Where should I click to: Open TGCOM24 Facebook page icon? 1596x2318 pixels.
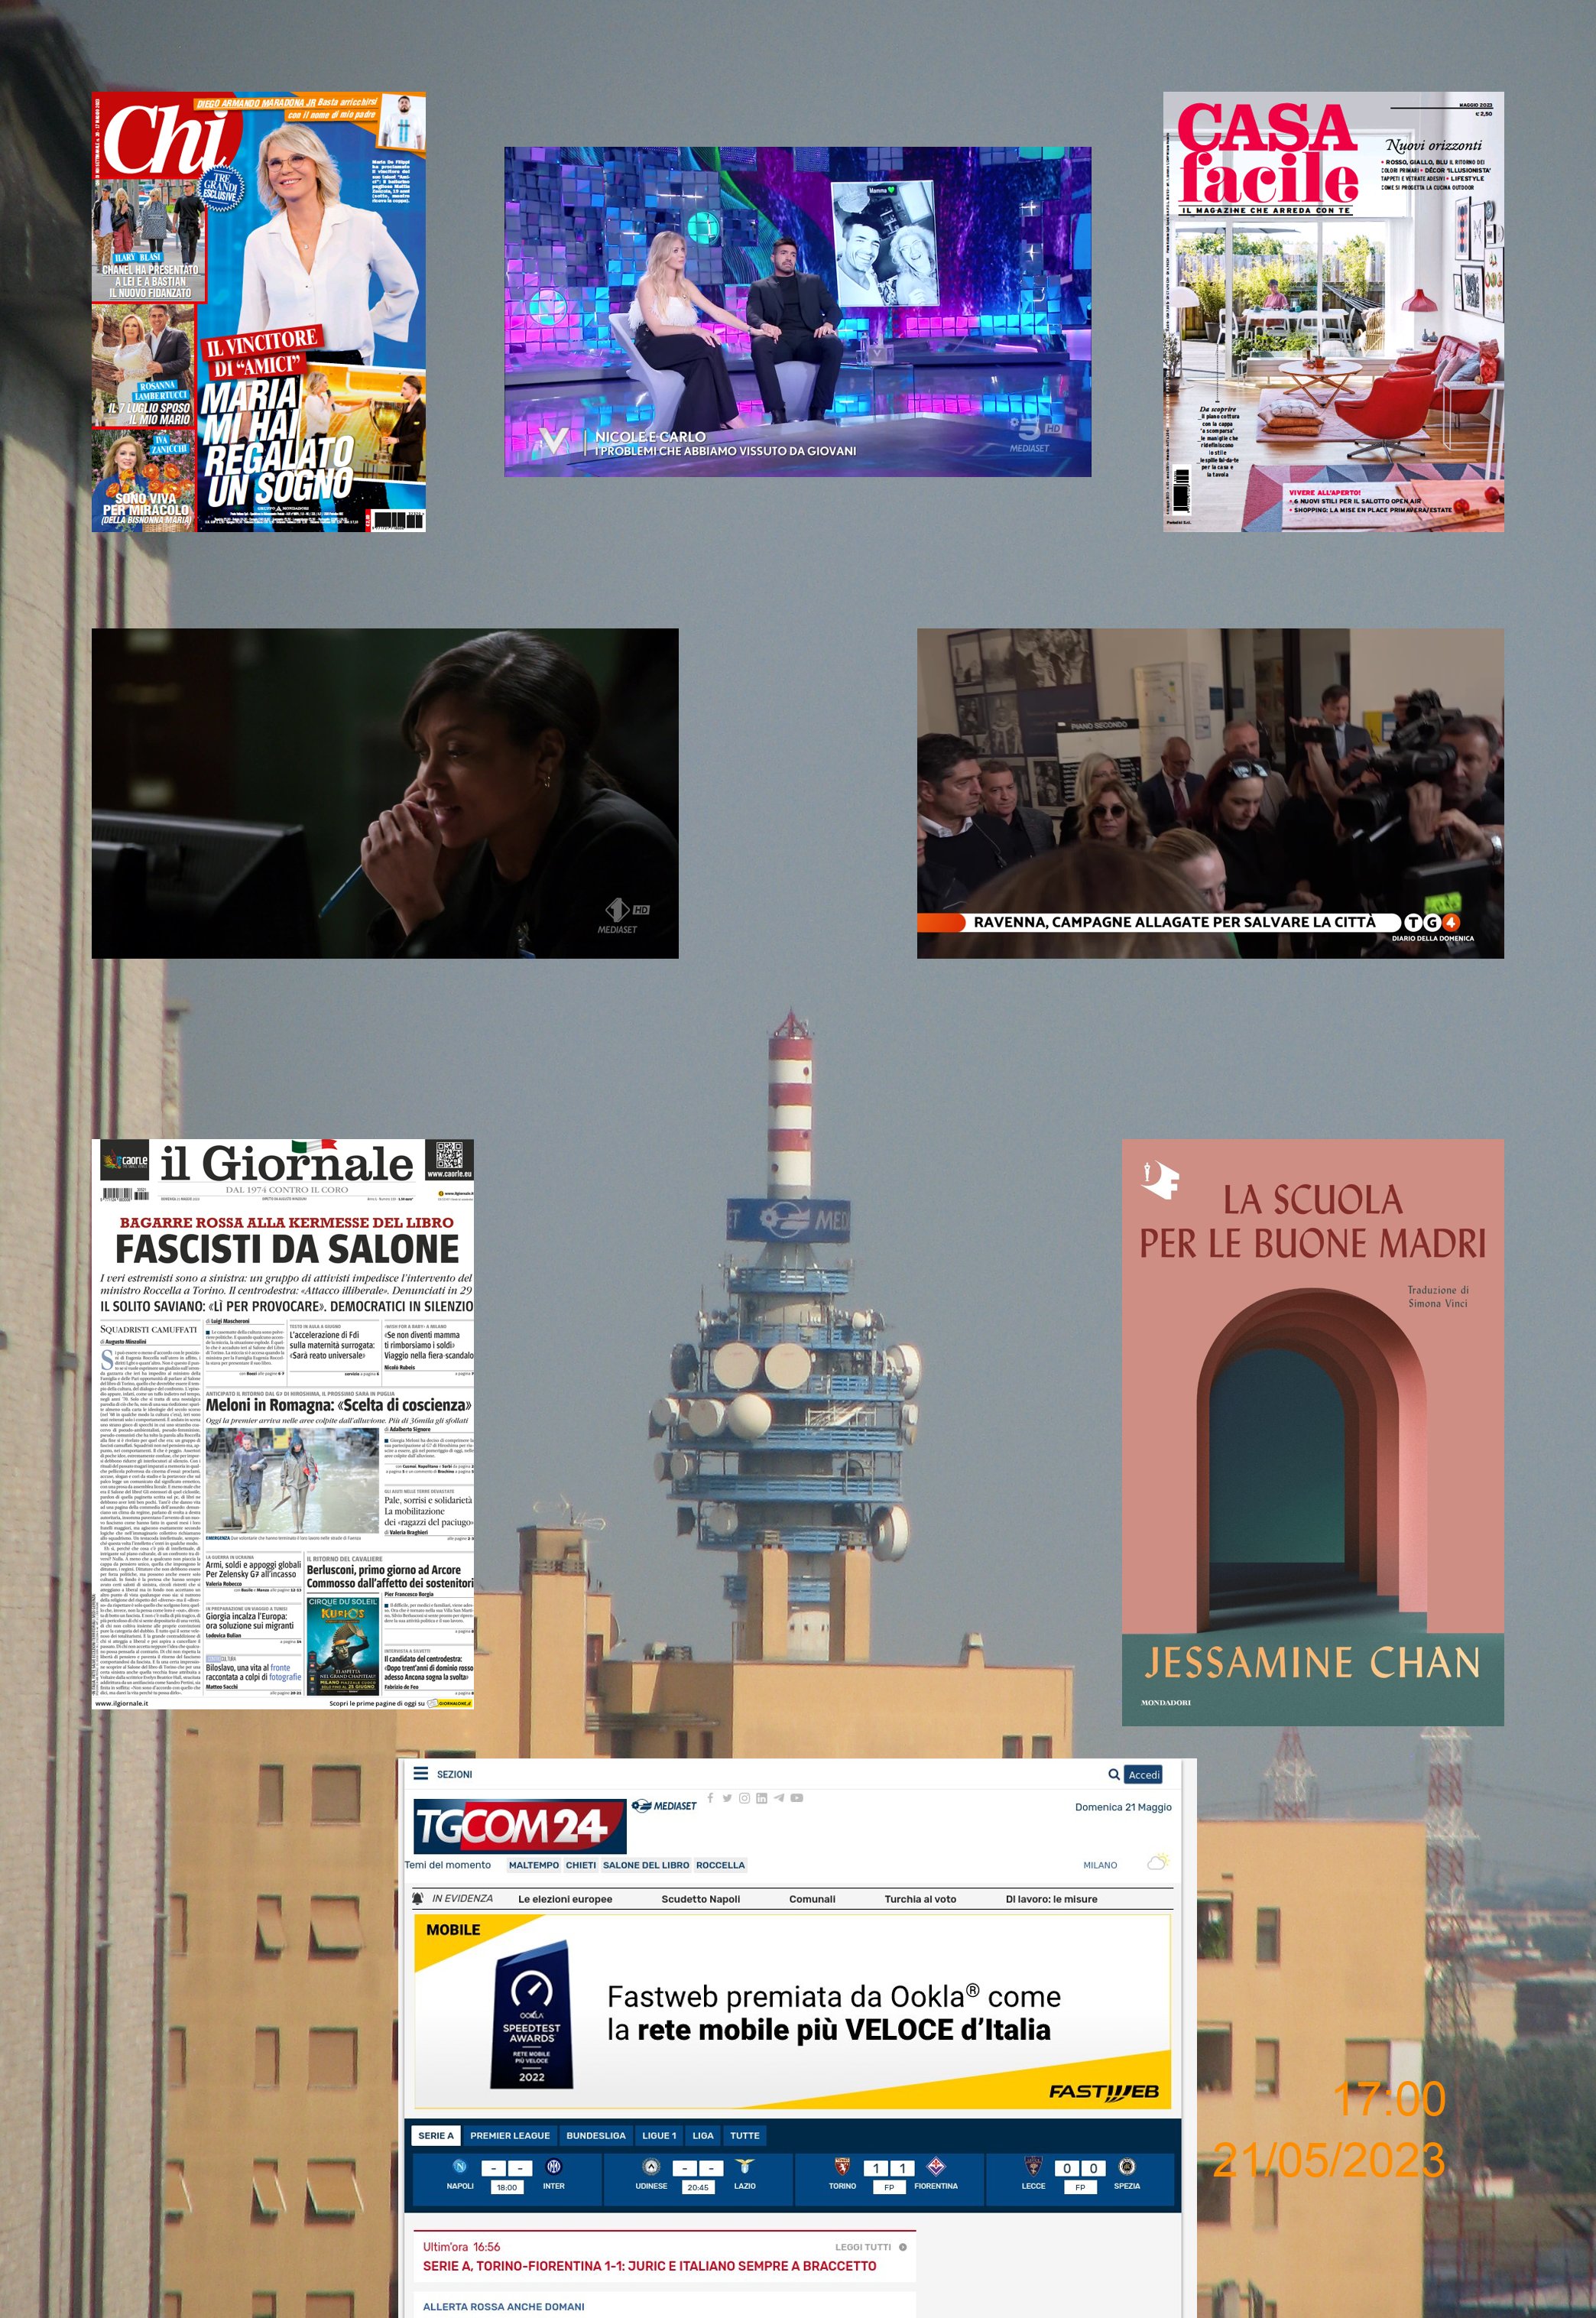[710, 1798]
